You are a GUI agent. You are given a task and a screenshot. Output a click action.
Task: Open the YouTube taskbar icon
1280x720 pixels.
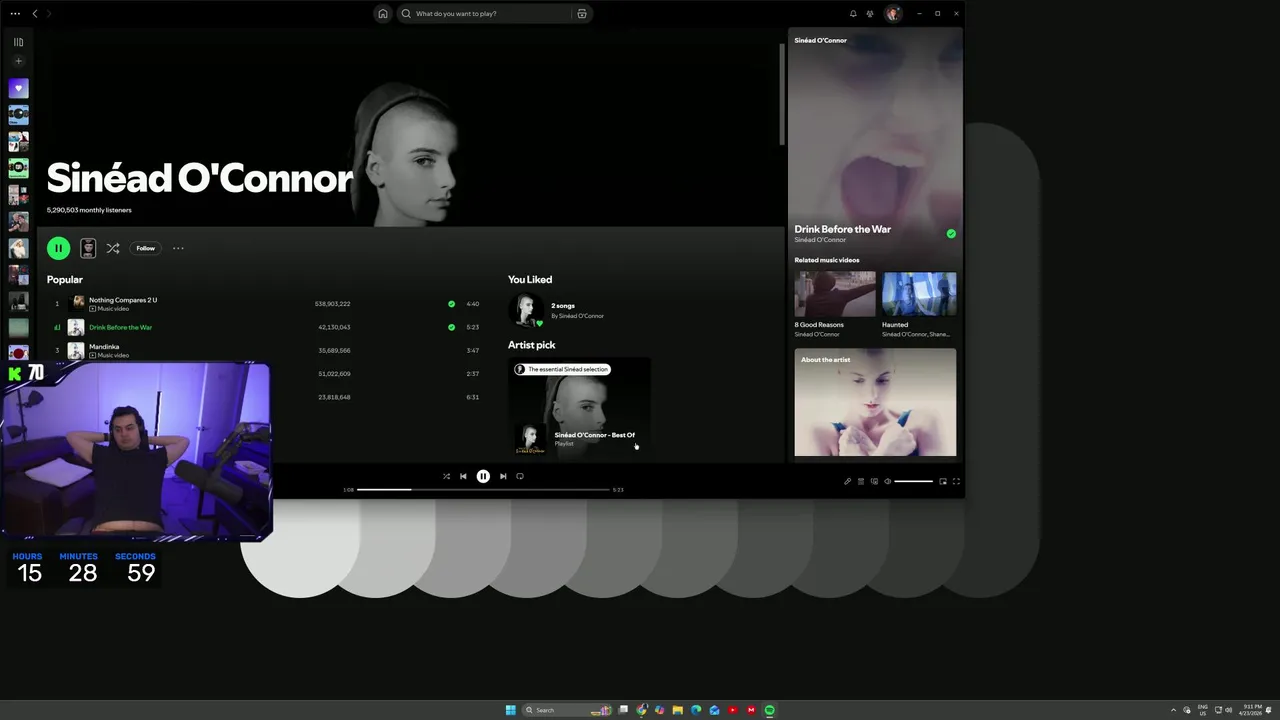coord(733,710)
